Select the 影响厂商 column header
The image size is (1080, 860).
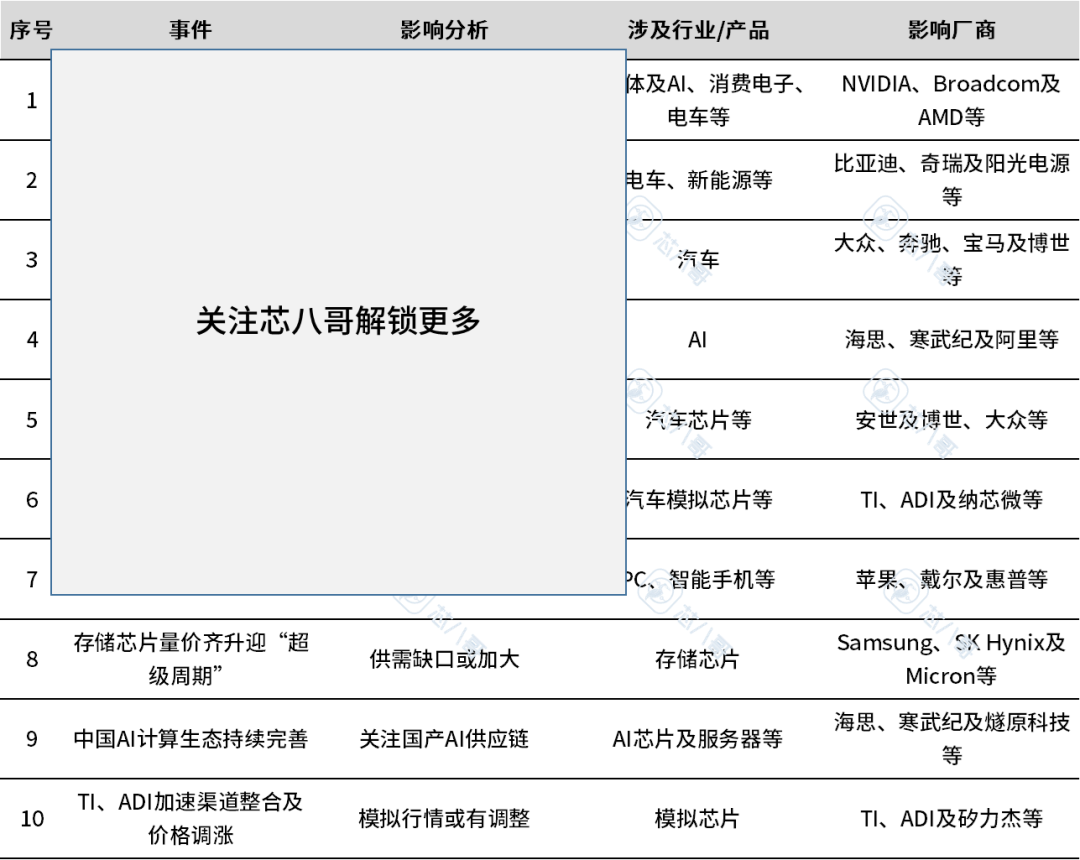point(951,30)
